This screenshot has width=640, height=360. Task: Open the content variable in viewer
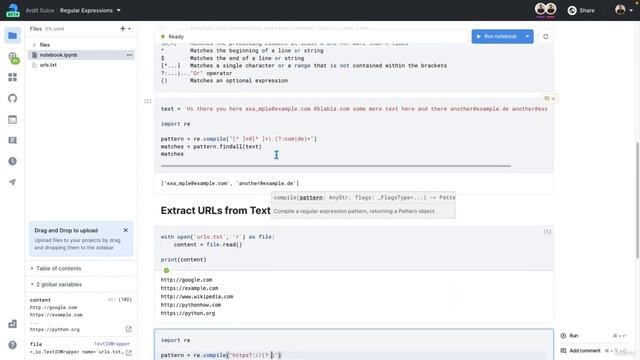click(x=129, y=329)
